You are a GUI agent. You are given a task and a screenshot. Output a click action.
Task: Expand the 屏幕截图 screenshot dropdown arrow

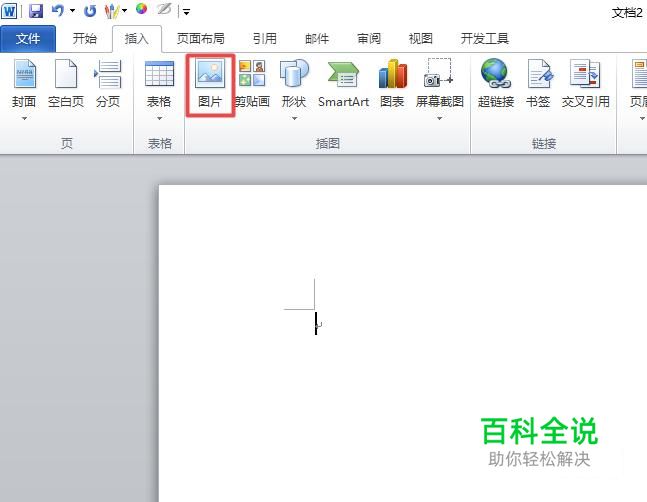(439, 119)
